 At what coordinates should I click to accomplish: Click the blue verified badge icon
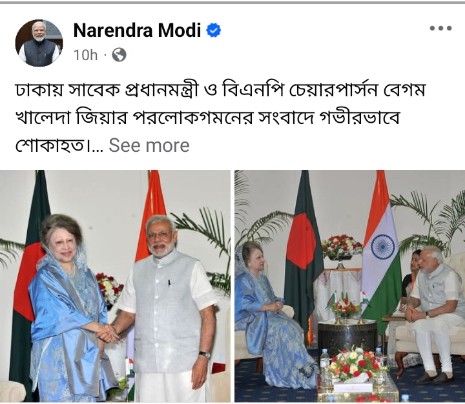click(213, 30)
